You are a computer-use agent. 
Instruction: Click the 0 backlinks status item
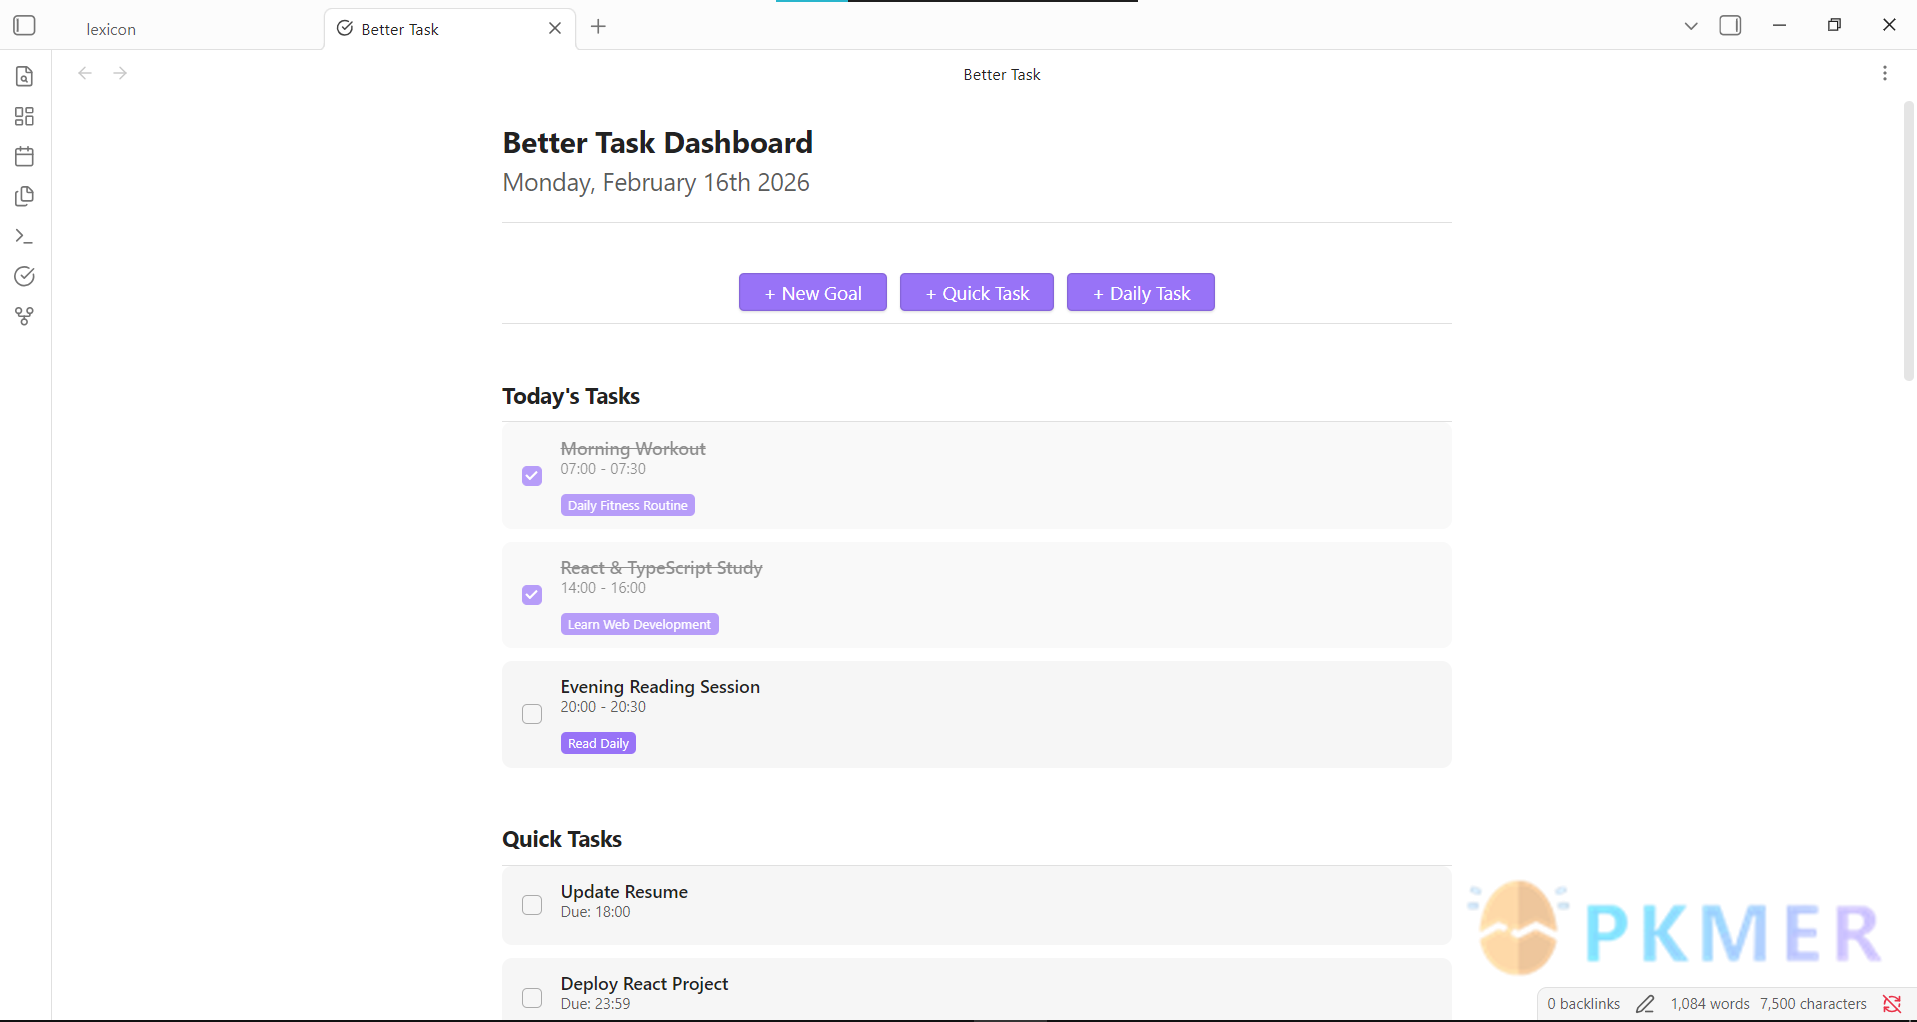pos(1584,1003)
